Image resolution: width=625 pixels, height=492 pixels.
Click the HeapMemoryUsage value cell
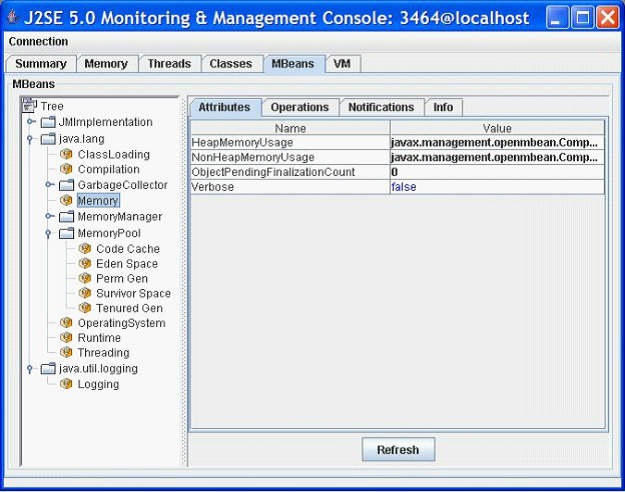pos(497,142)
